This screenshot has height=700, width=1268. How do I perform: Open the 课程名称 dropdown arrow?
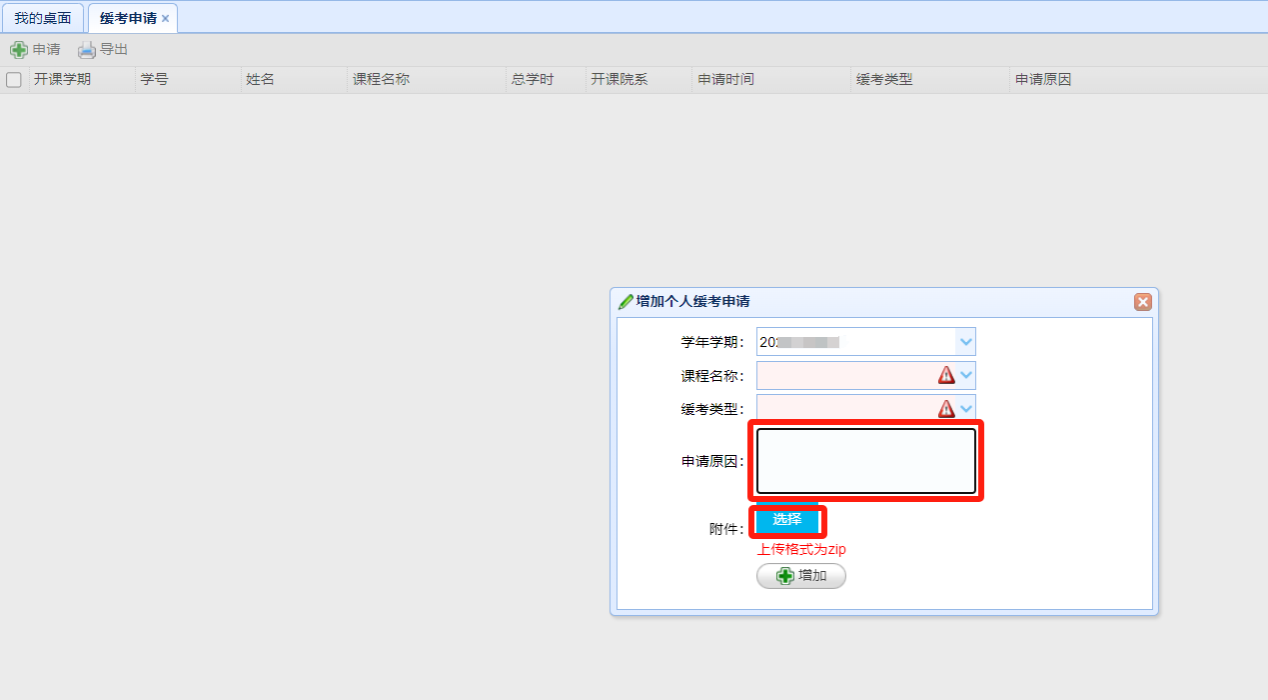tap(966, 375)
